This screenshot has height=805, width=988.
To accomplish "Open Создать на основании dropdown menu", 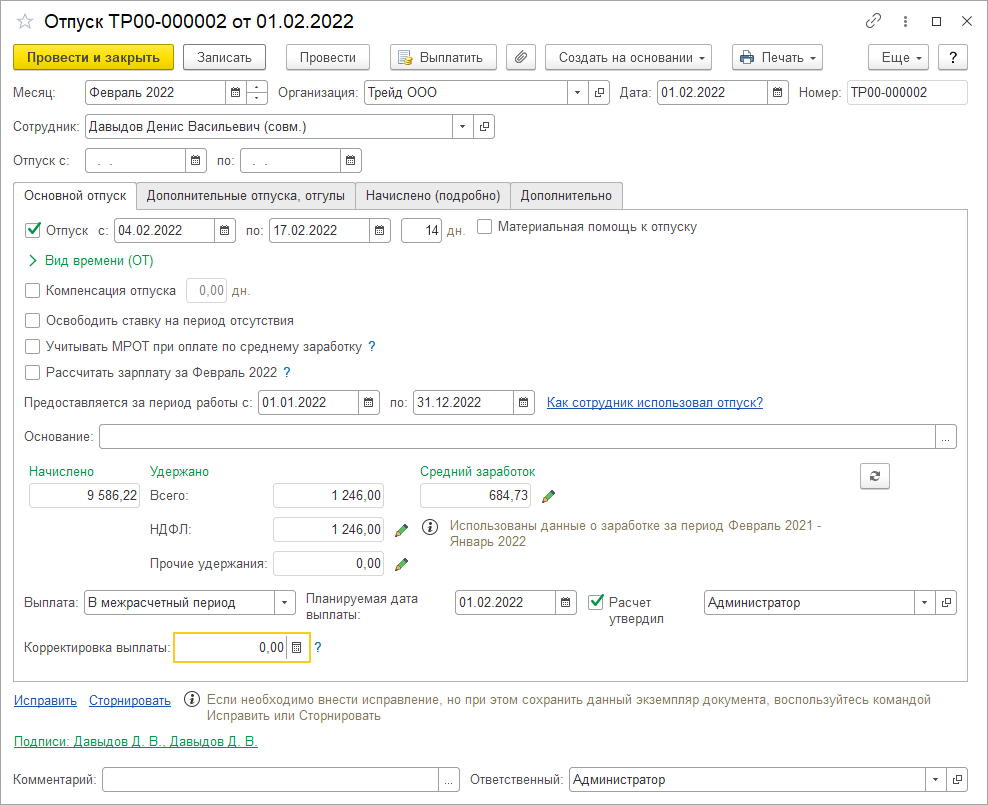I will pyautogui.click(x=627, y=57).
